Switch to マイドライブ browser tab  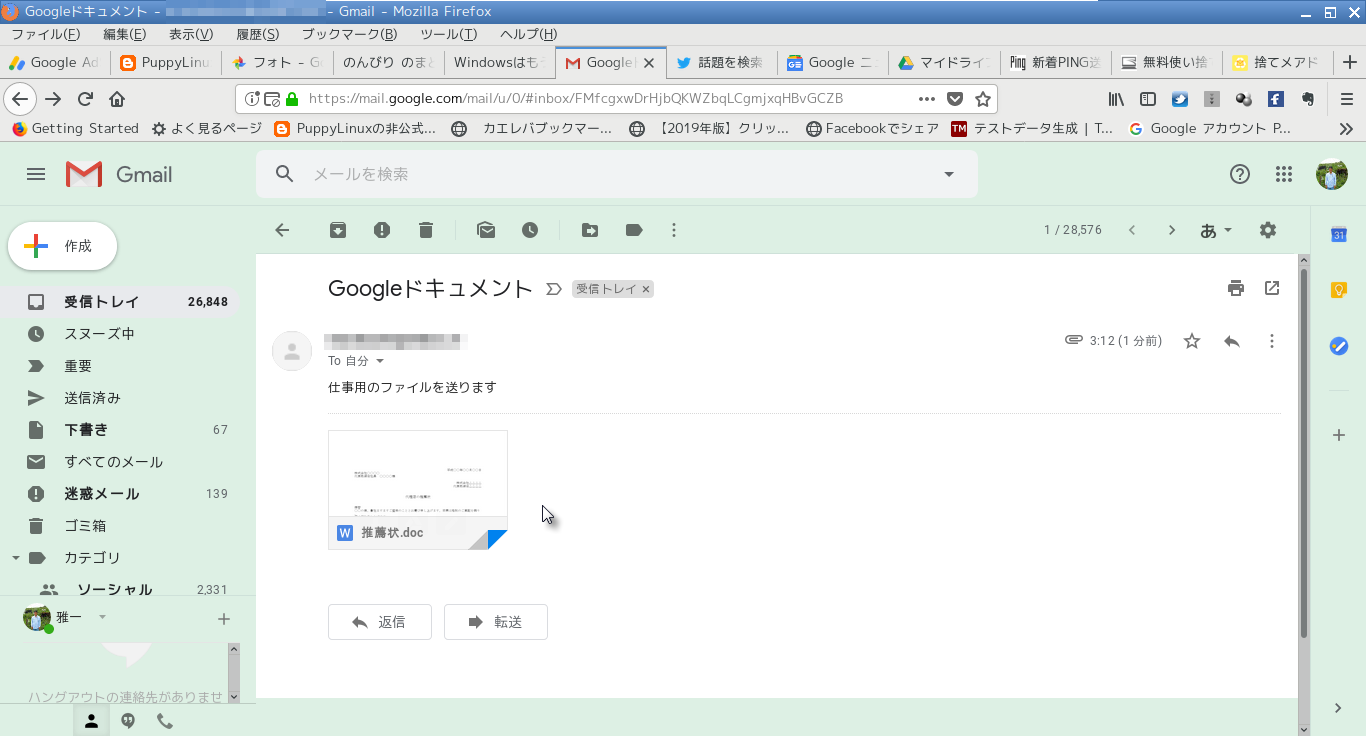coord(944,62)
